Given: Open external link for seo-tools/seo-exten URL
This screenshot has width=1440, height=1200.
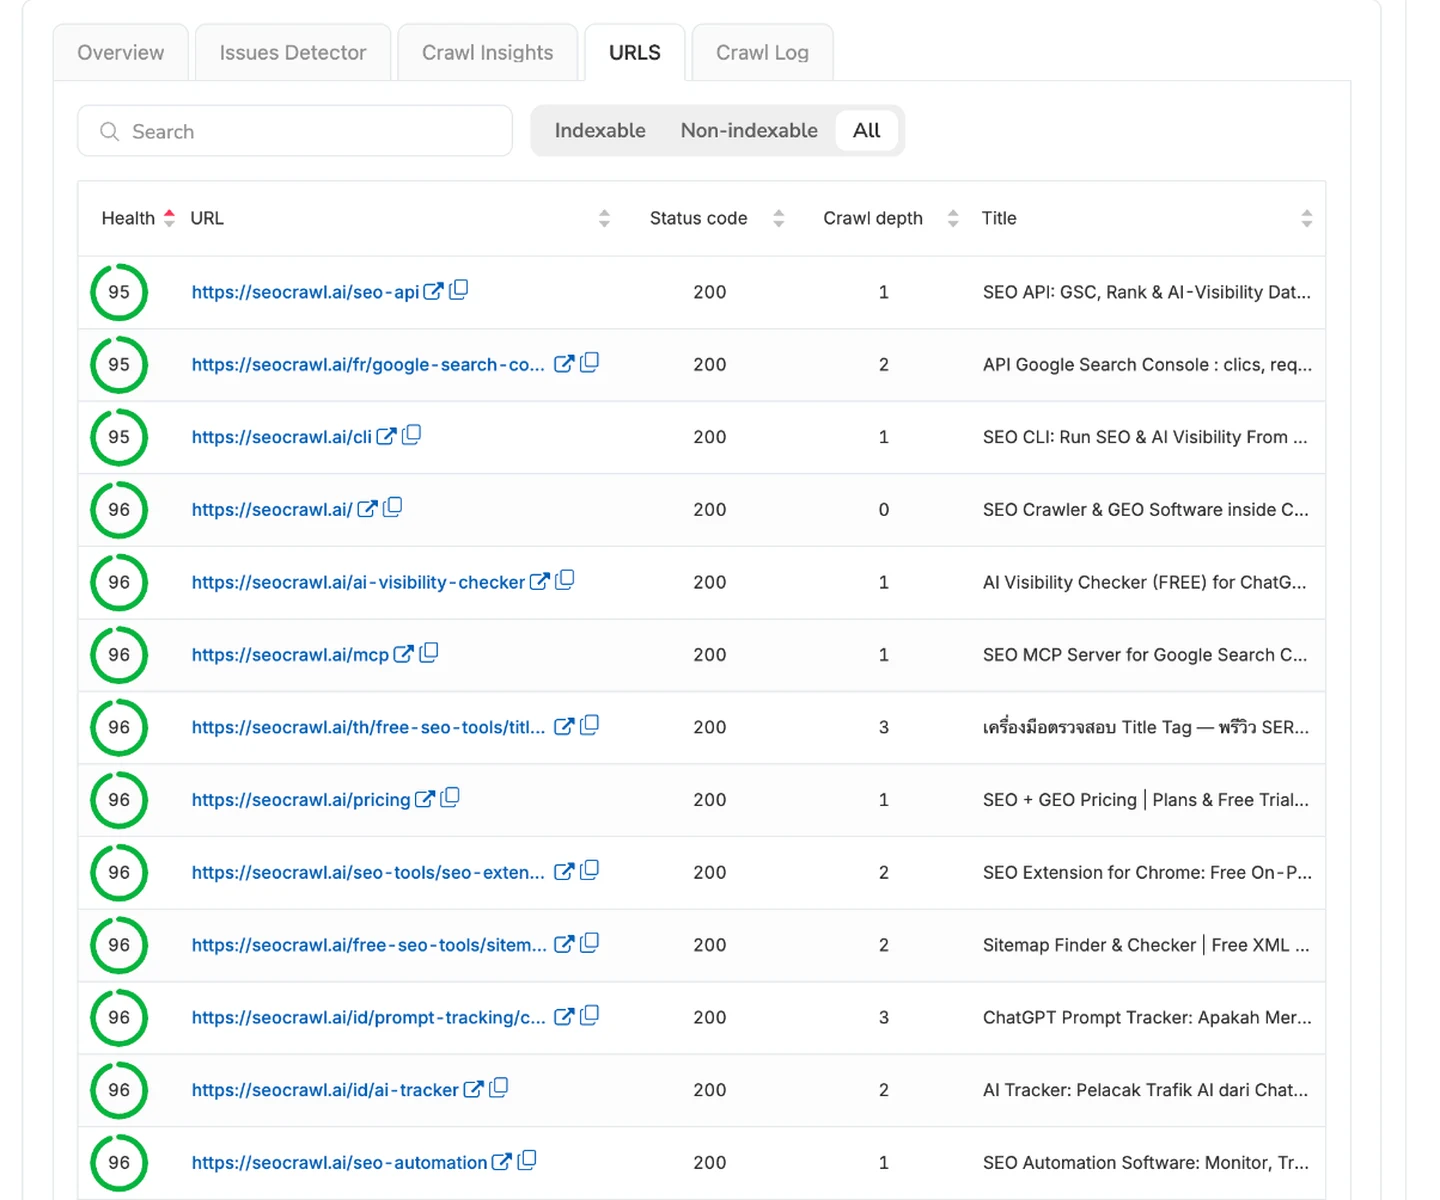Looking at the screenshot, I should (x=564, y=871).
